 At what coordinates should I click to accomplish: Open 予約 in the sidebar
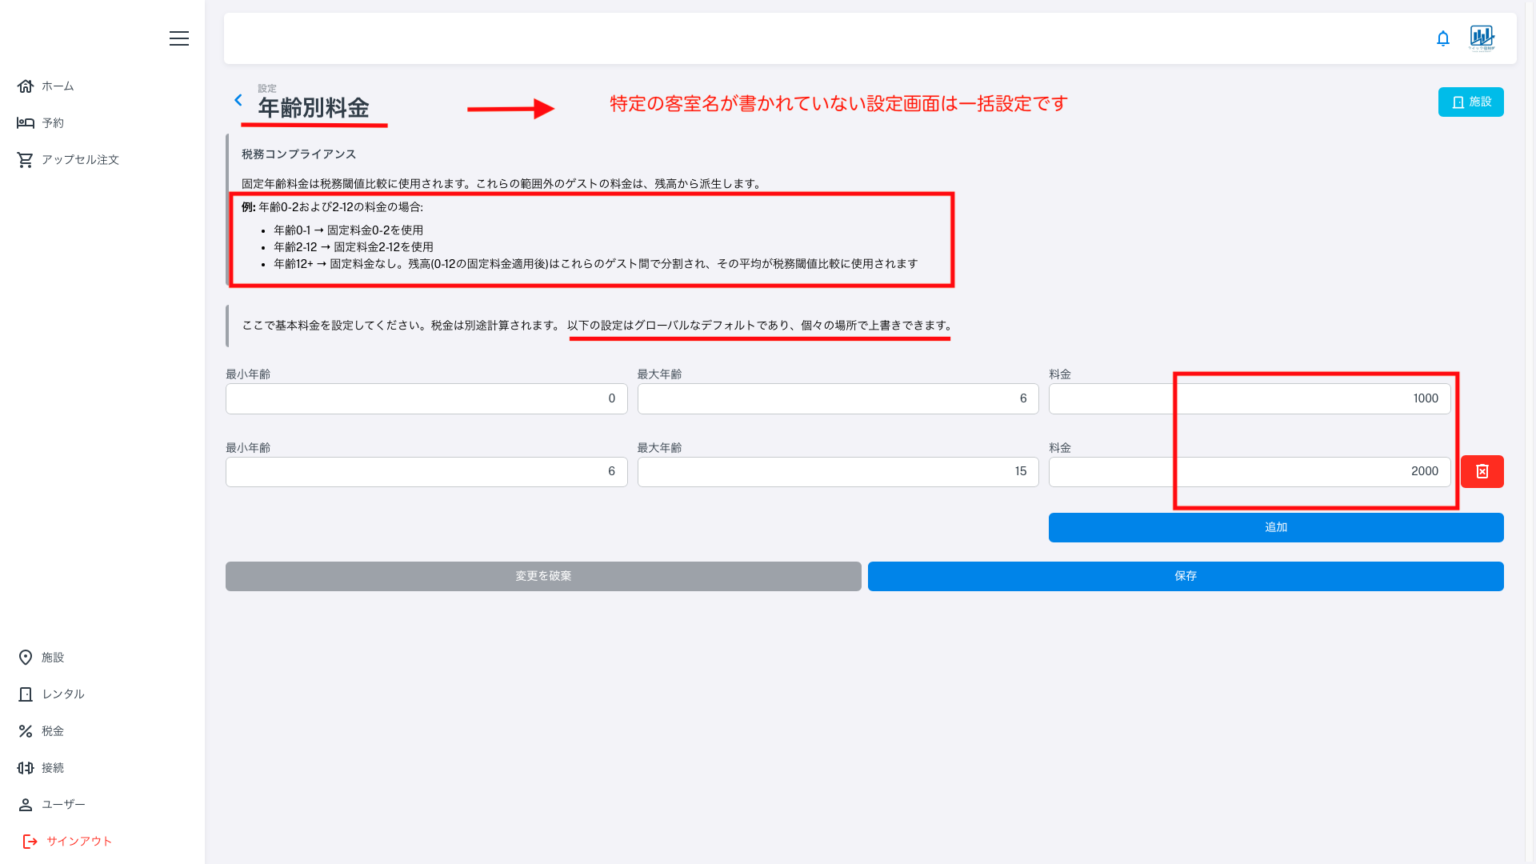pos(52,123)
